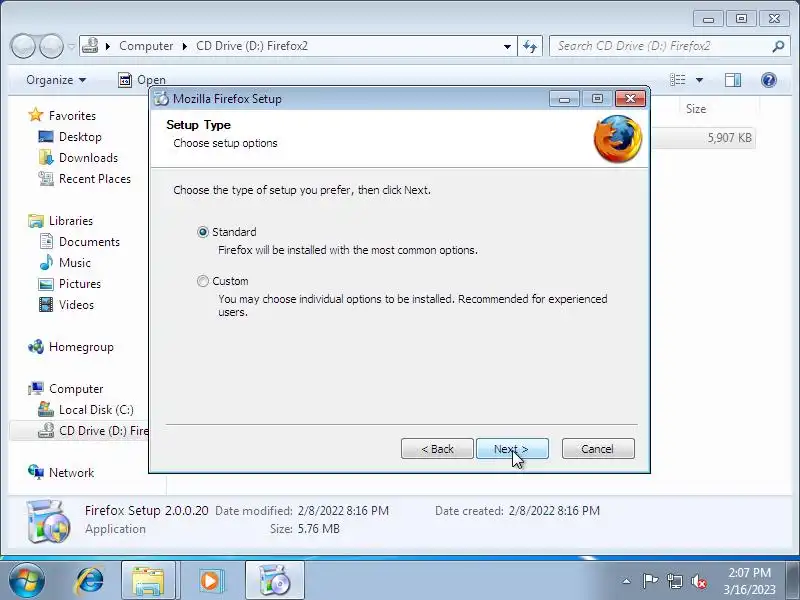The image size is (800, 600).
Task: Select Network in the navigation pane
Action: tap(71, 472)
